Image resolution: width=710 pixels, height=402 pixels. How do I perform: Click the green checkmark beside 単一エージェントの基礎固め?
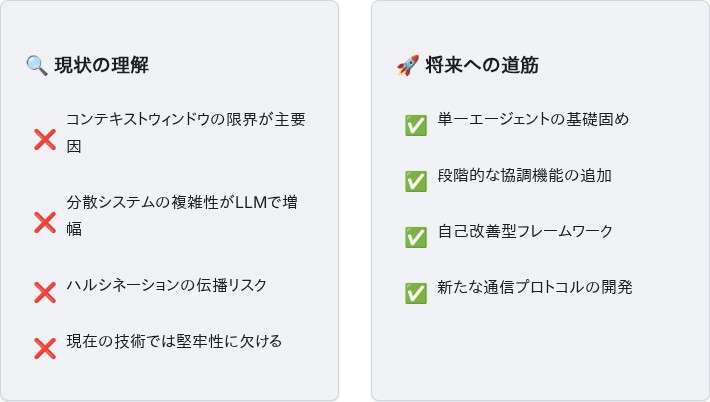[416, 125]
